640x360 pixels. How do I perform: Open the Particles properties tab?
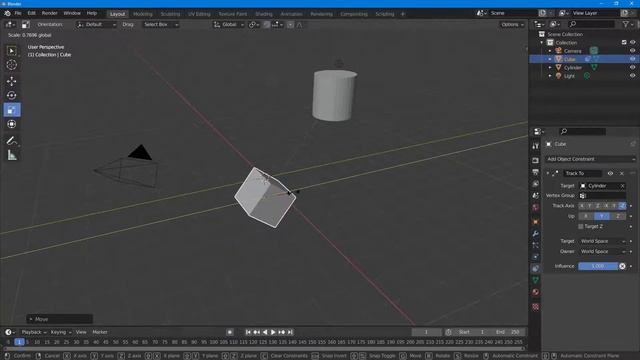click(536, 245)
